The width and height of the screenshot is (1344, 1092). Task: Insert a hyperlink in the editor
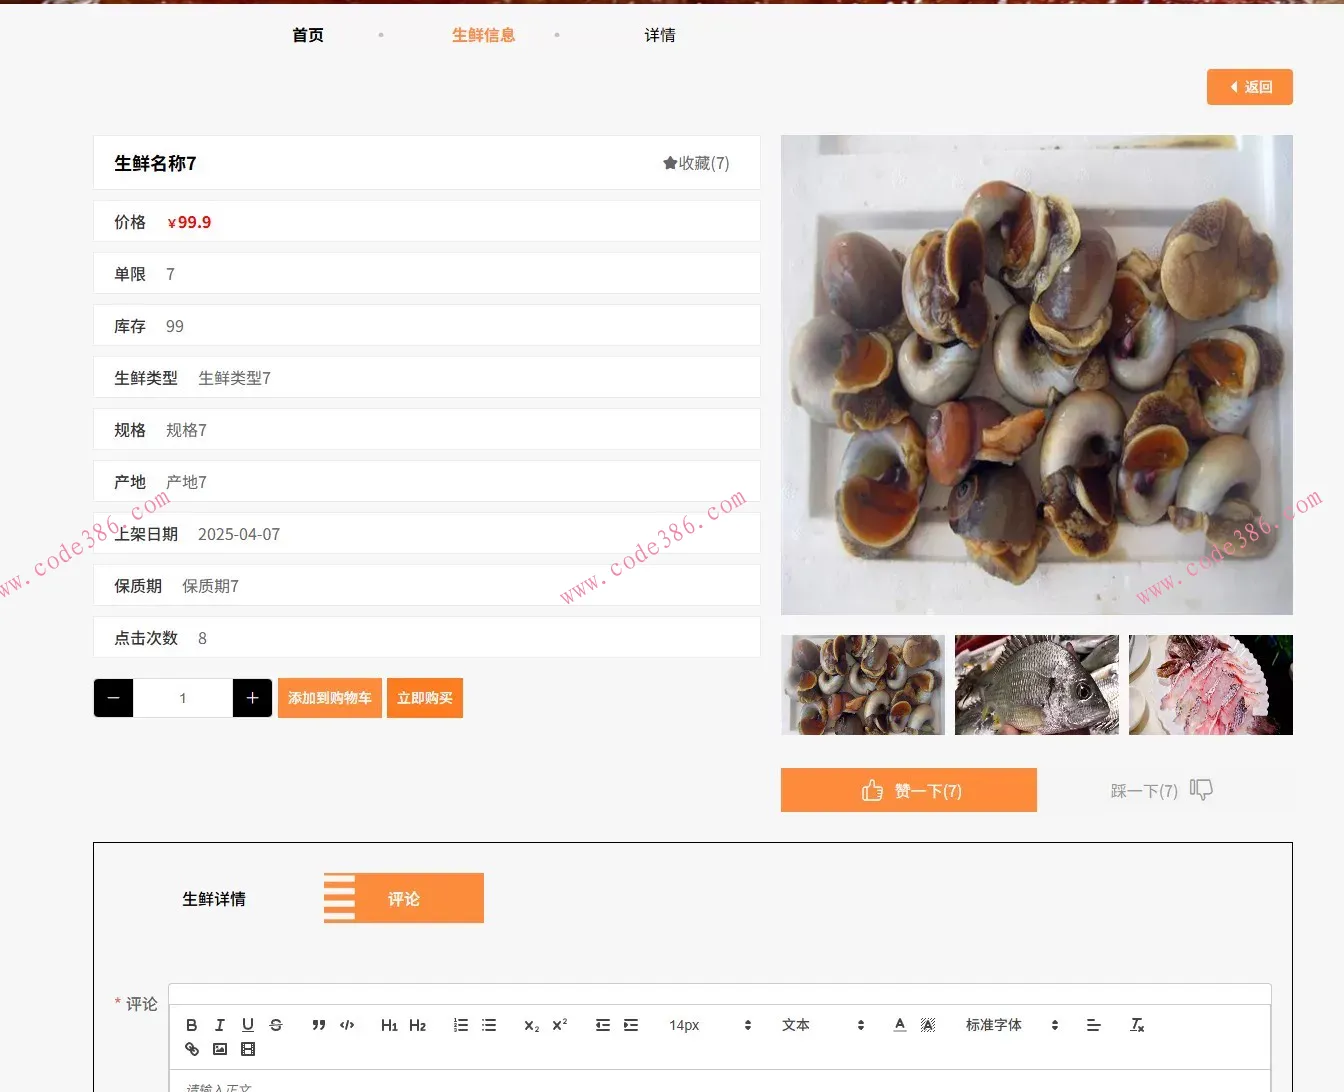pyautogui.click(x=191, y=1049)
